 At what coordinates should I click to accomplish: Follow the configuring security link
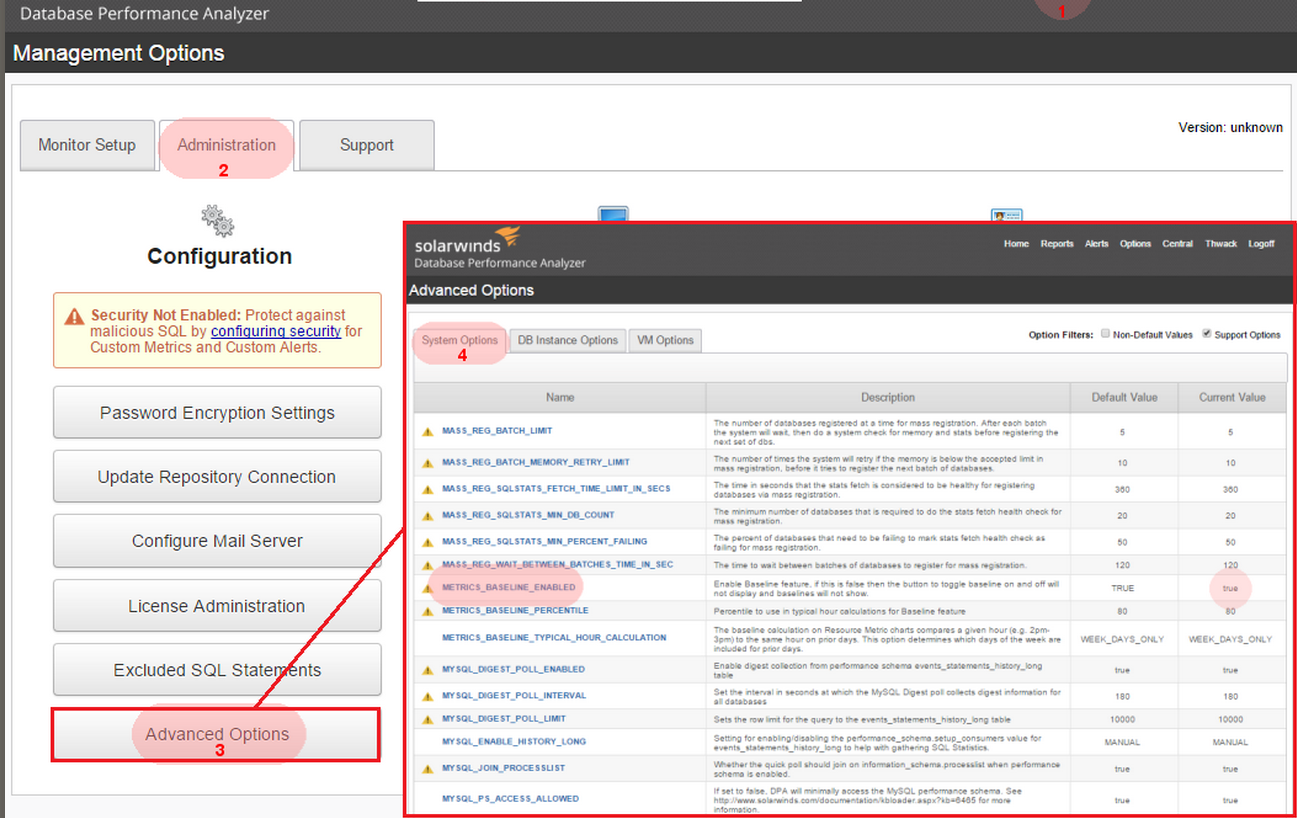(x=276, y=331)
